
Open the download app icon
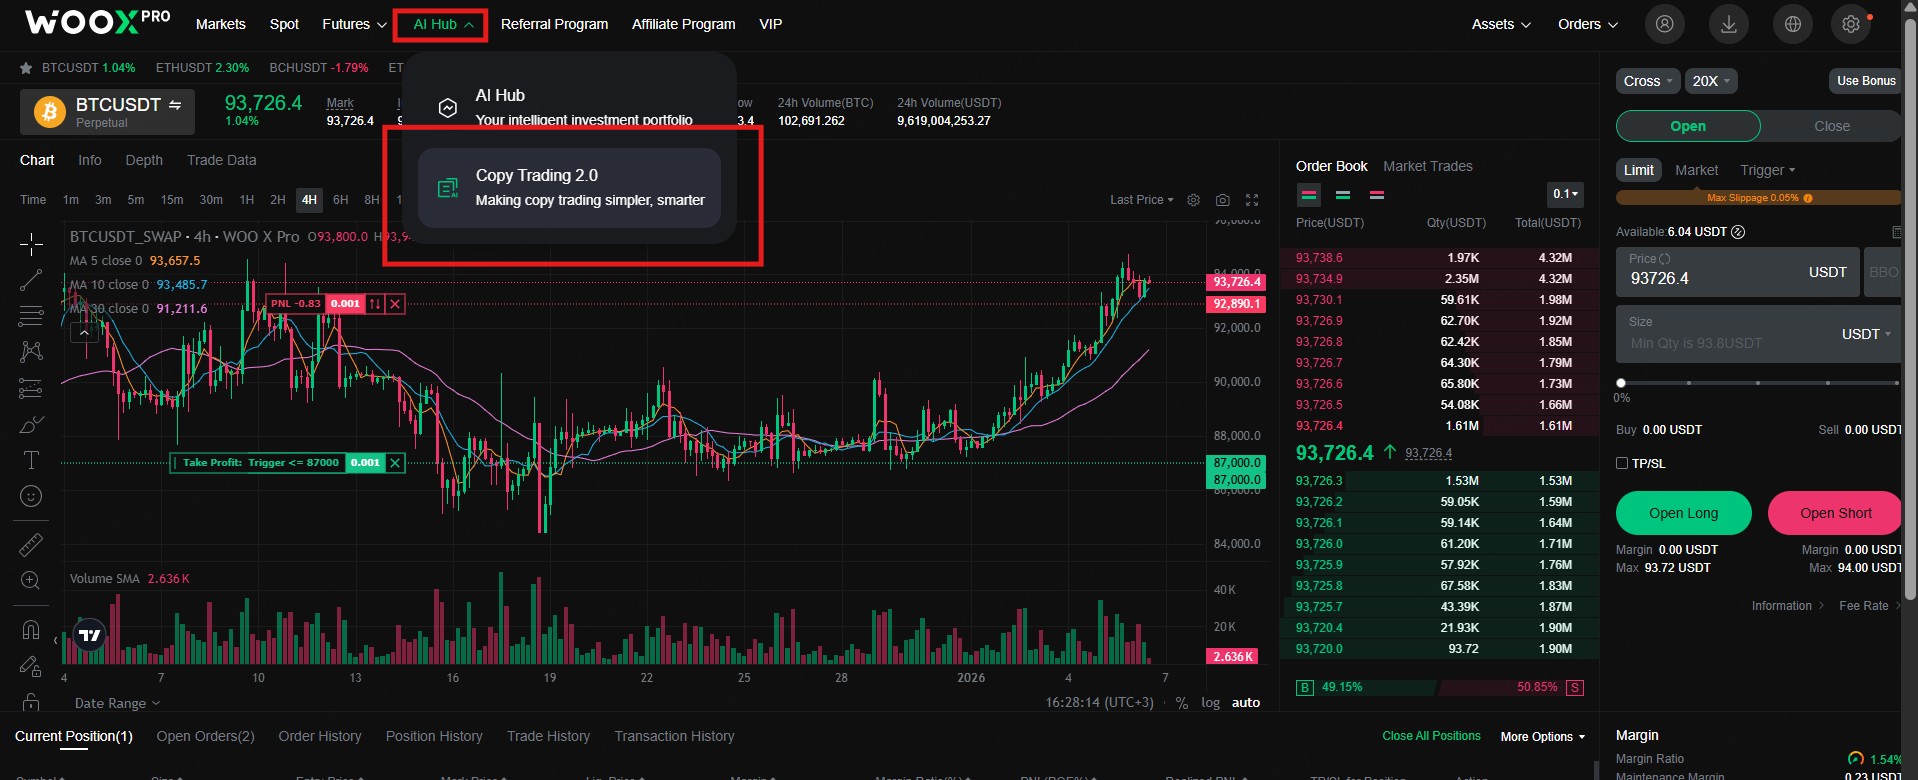[1728, 24]
